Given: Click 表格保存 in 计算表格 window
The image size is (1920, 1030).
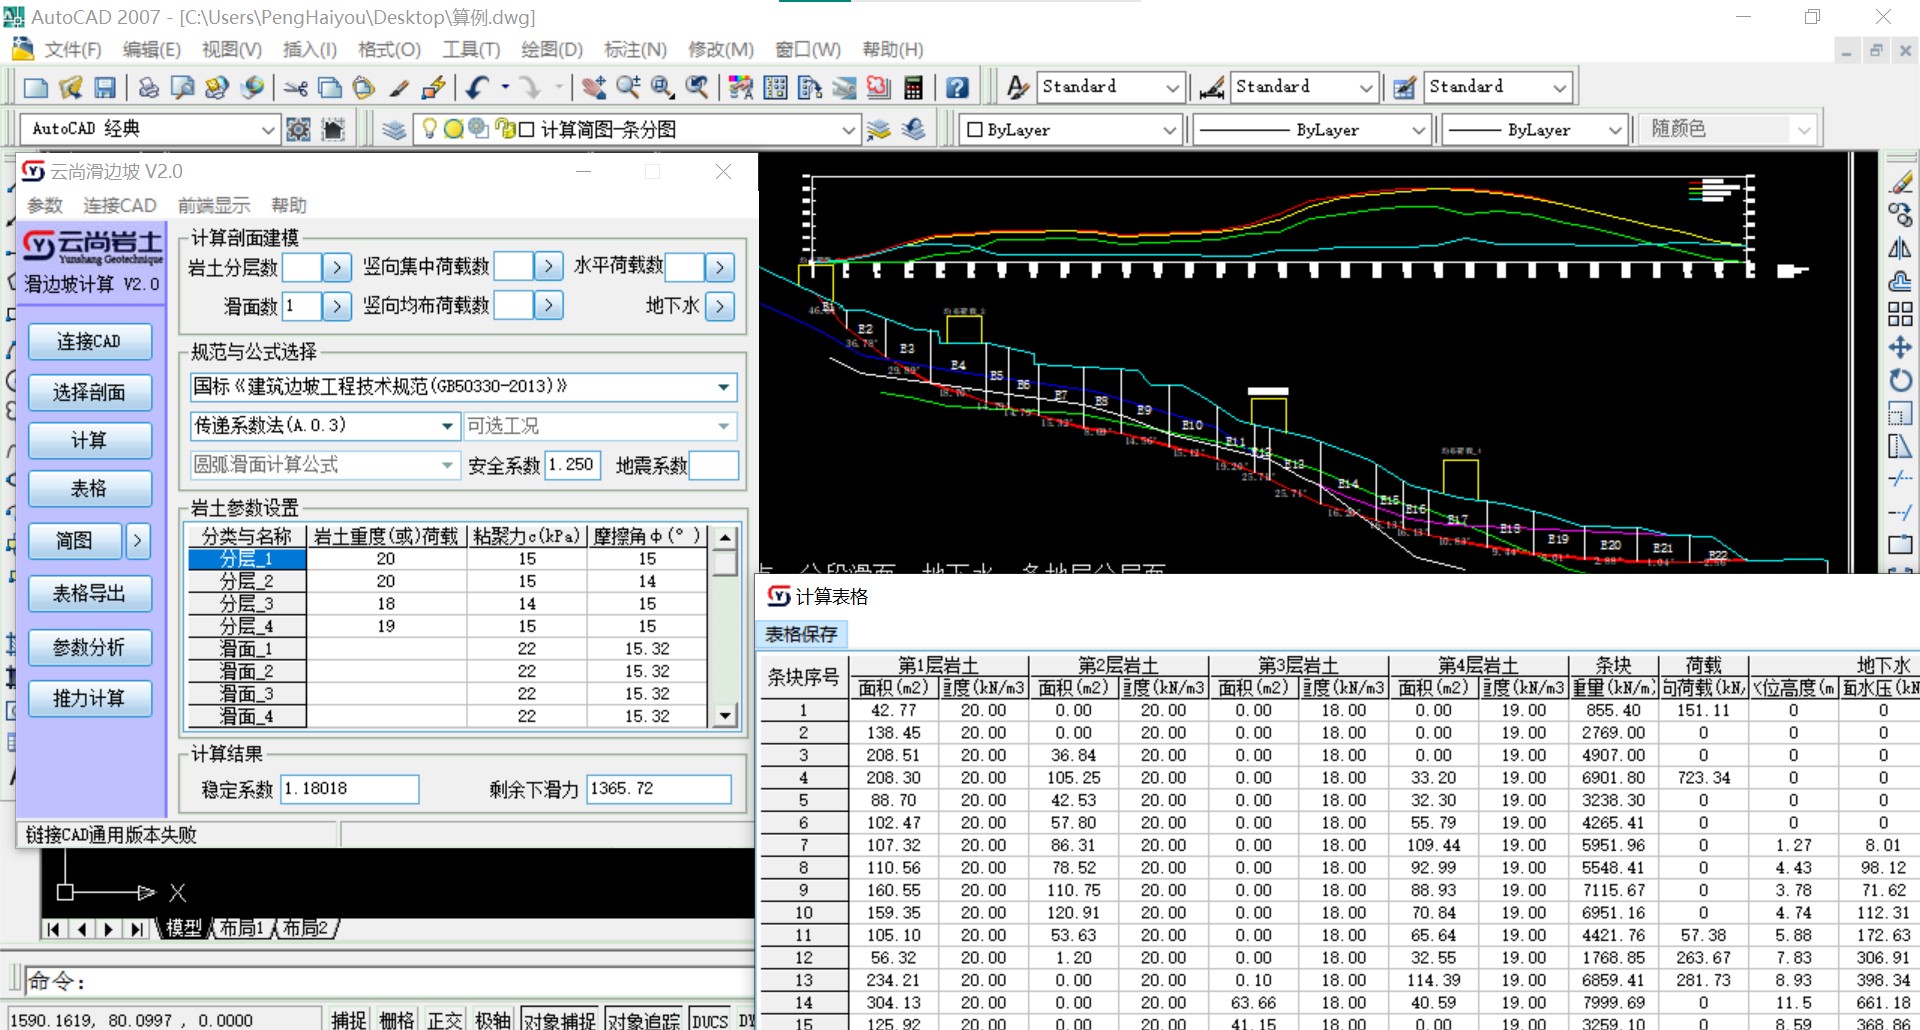Looking at the screenshot, I should coord(802,634).
